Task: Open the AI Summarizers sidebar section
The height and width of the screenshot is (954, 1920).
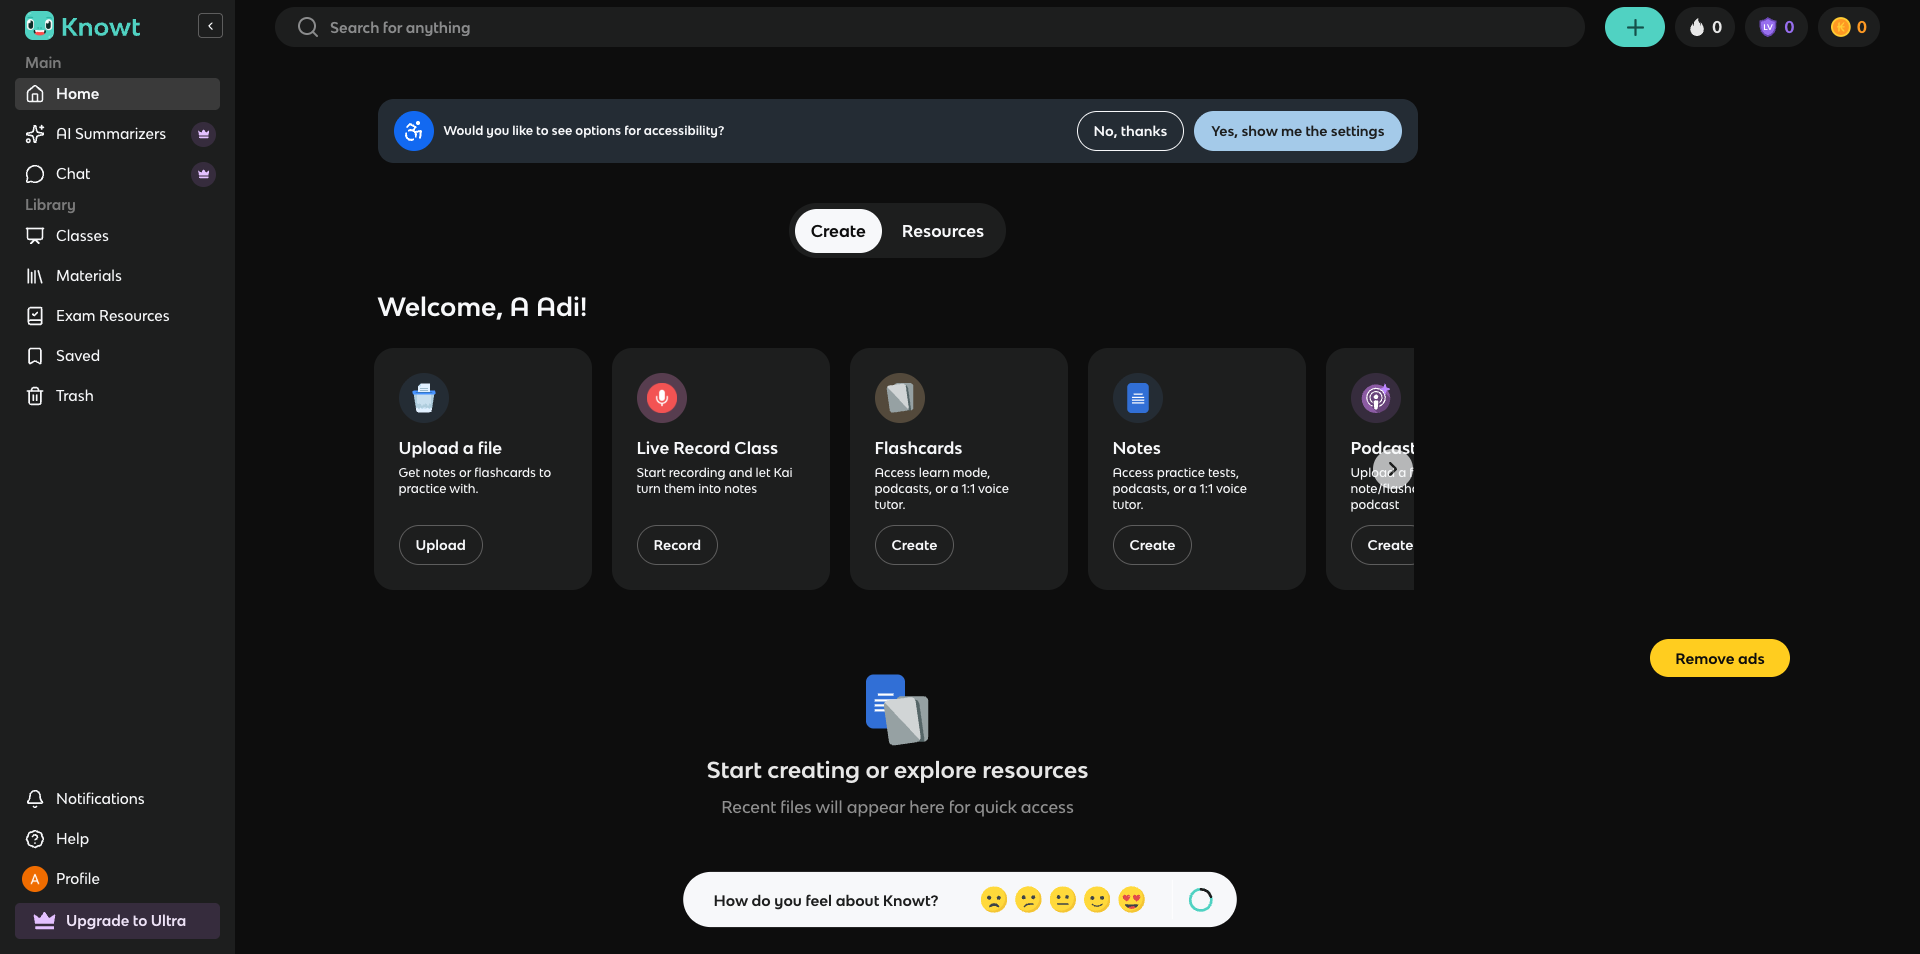Action: (110, 133)
